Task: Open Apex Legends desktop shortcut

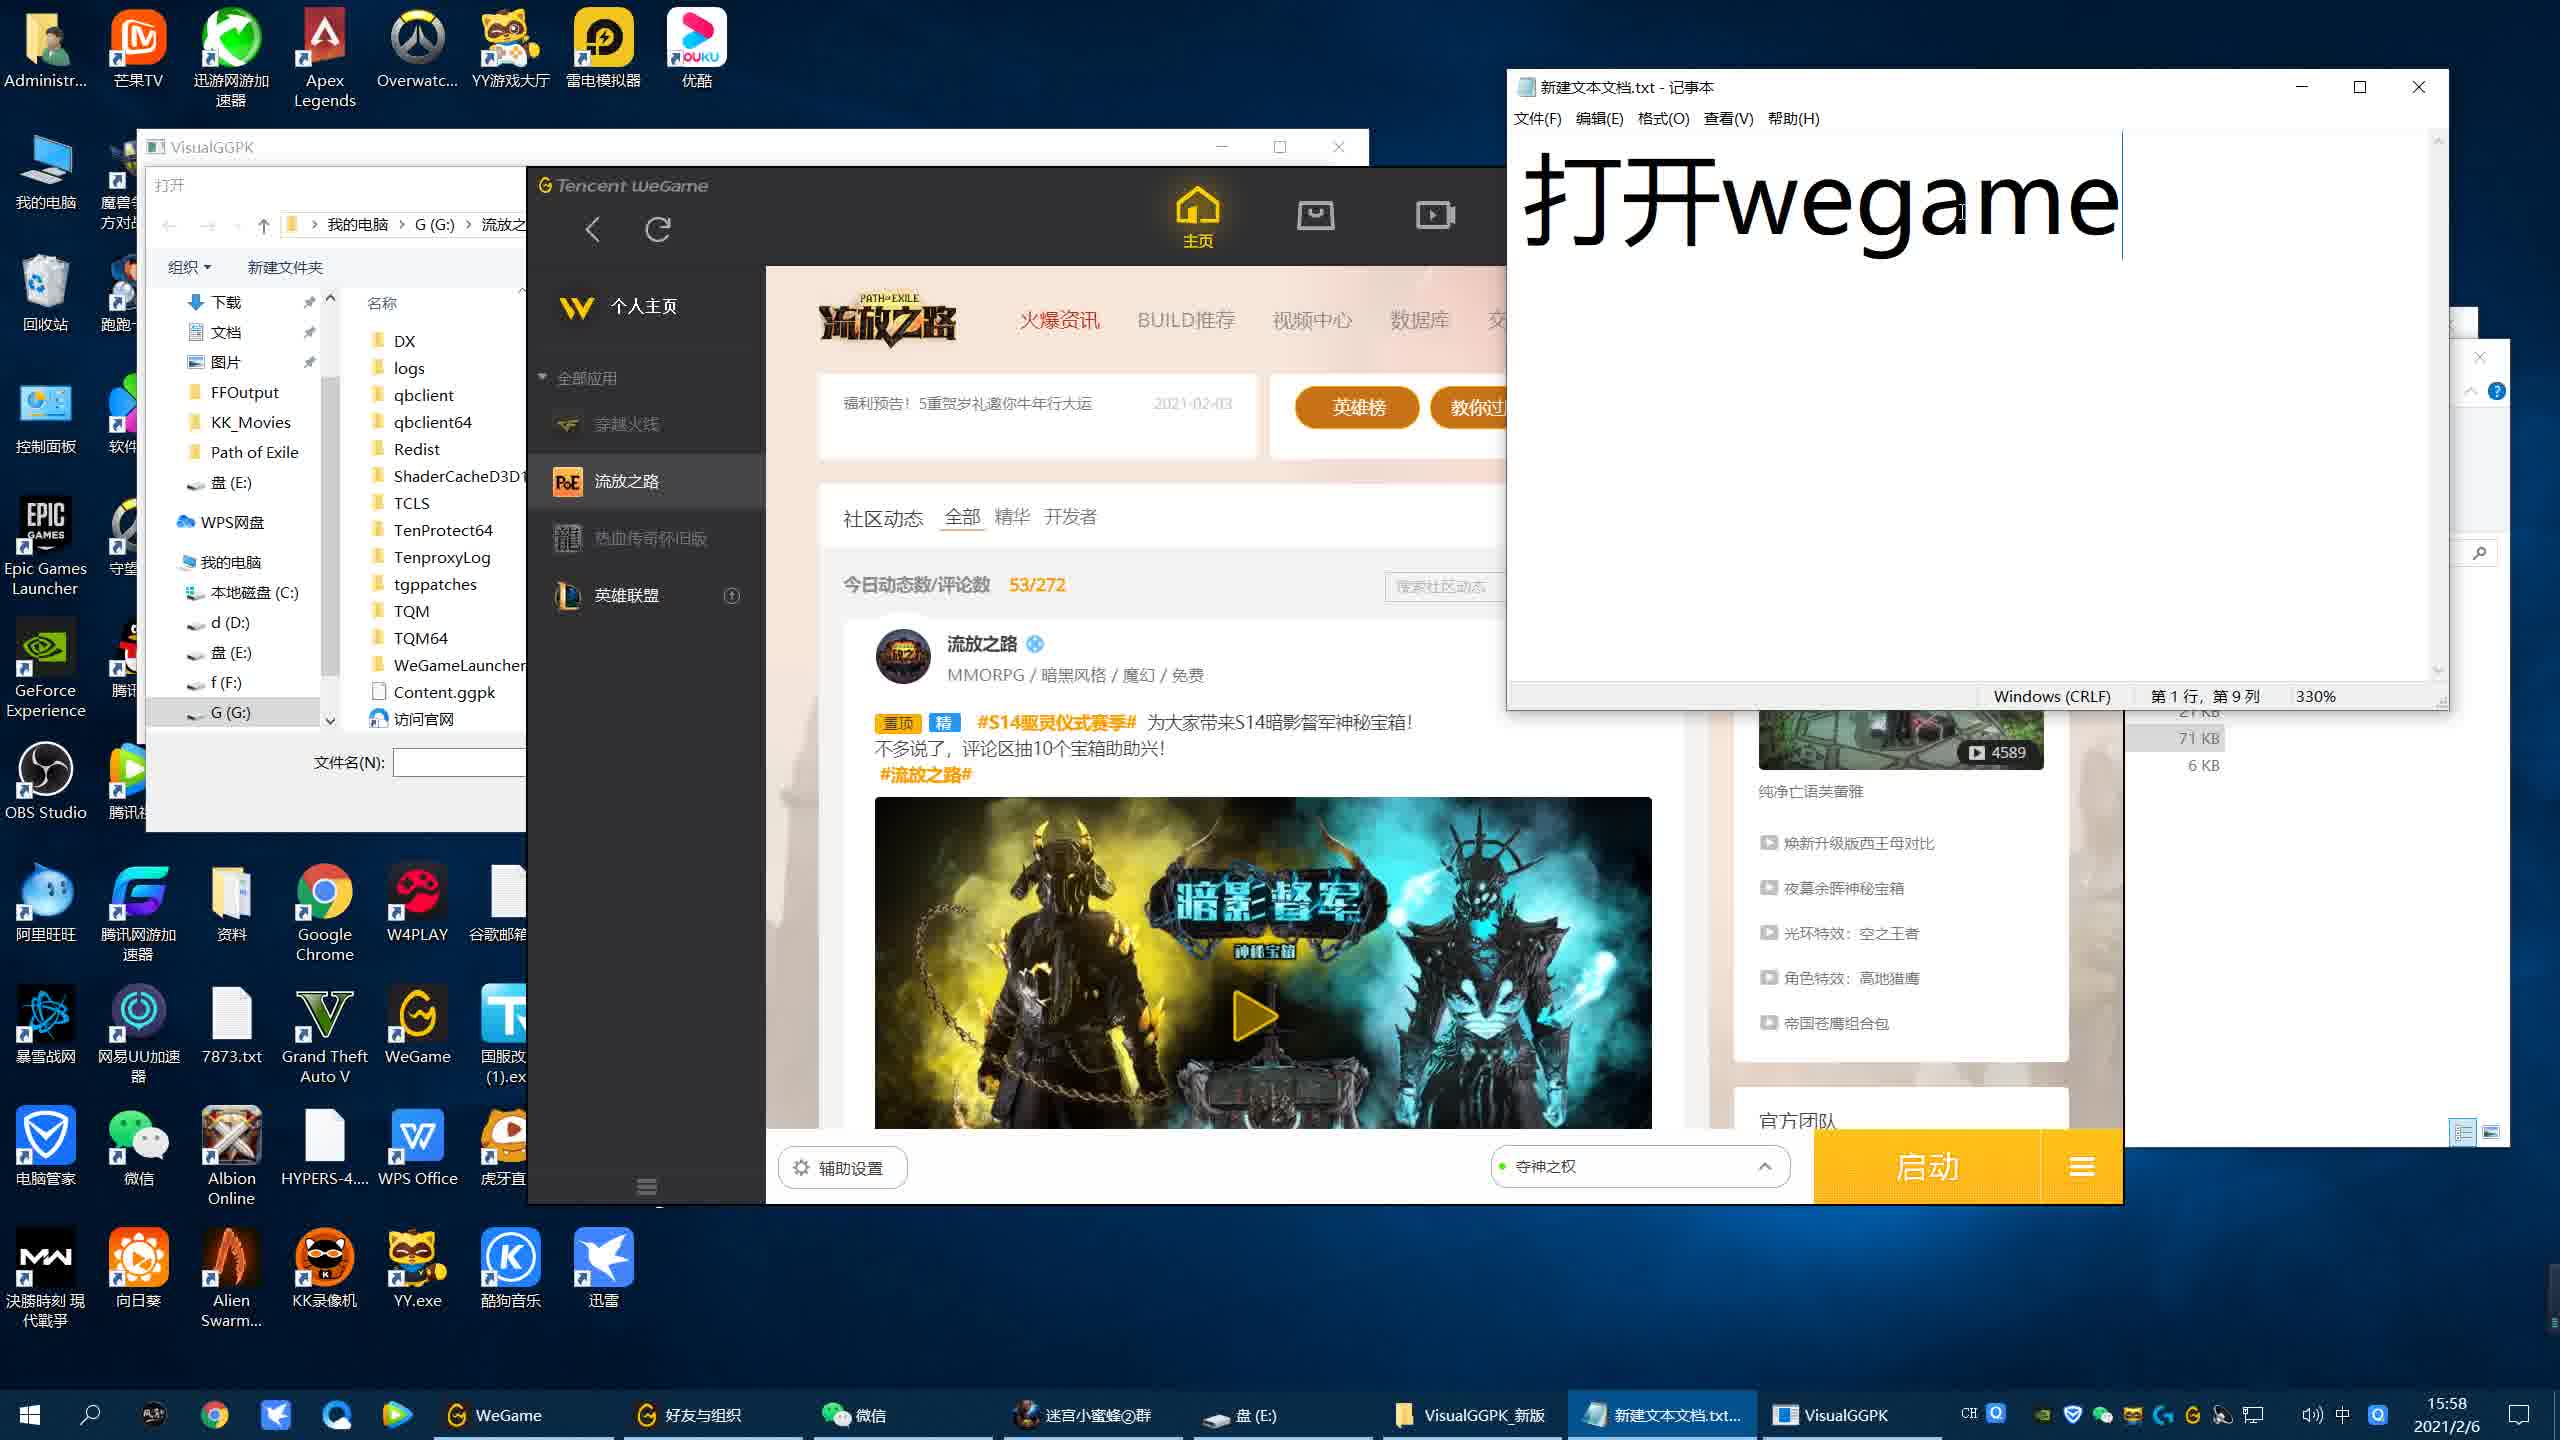Action: click(324, 58)
